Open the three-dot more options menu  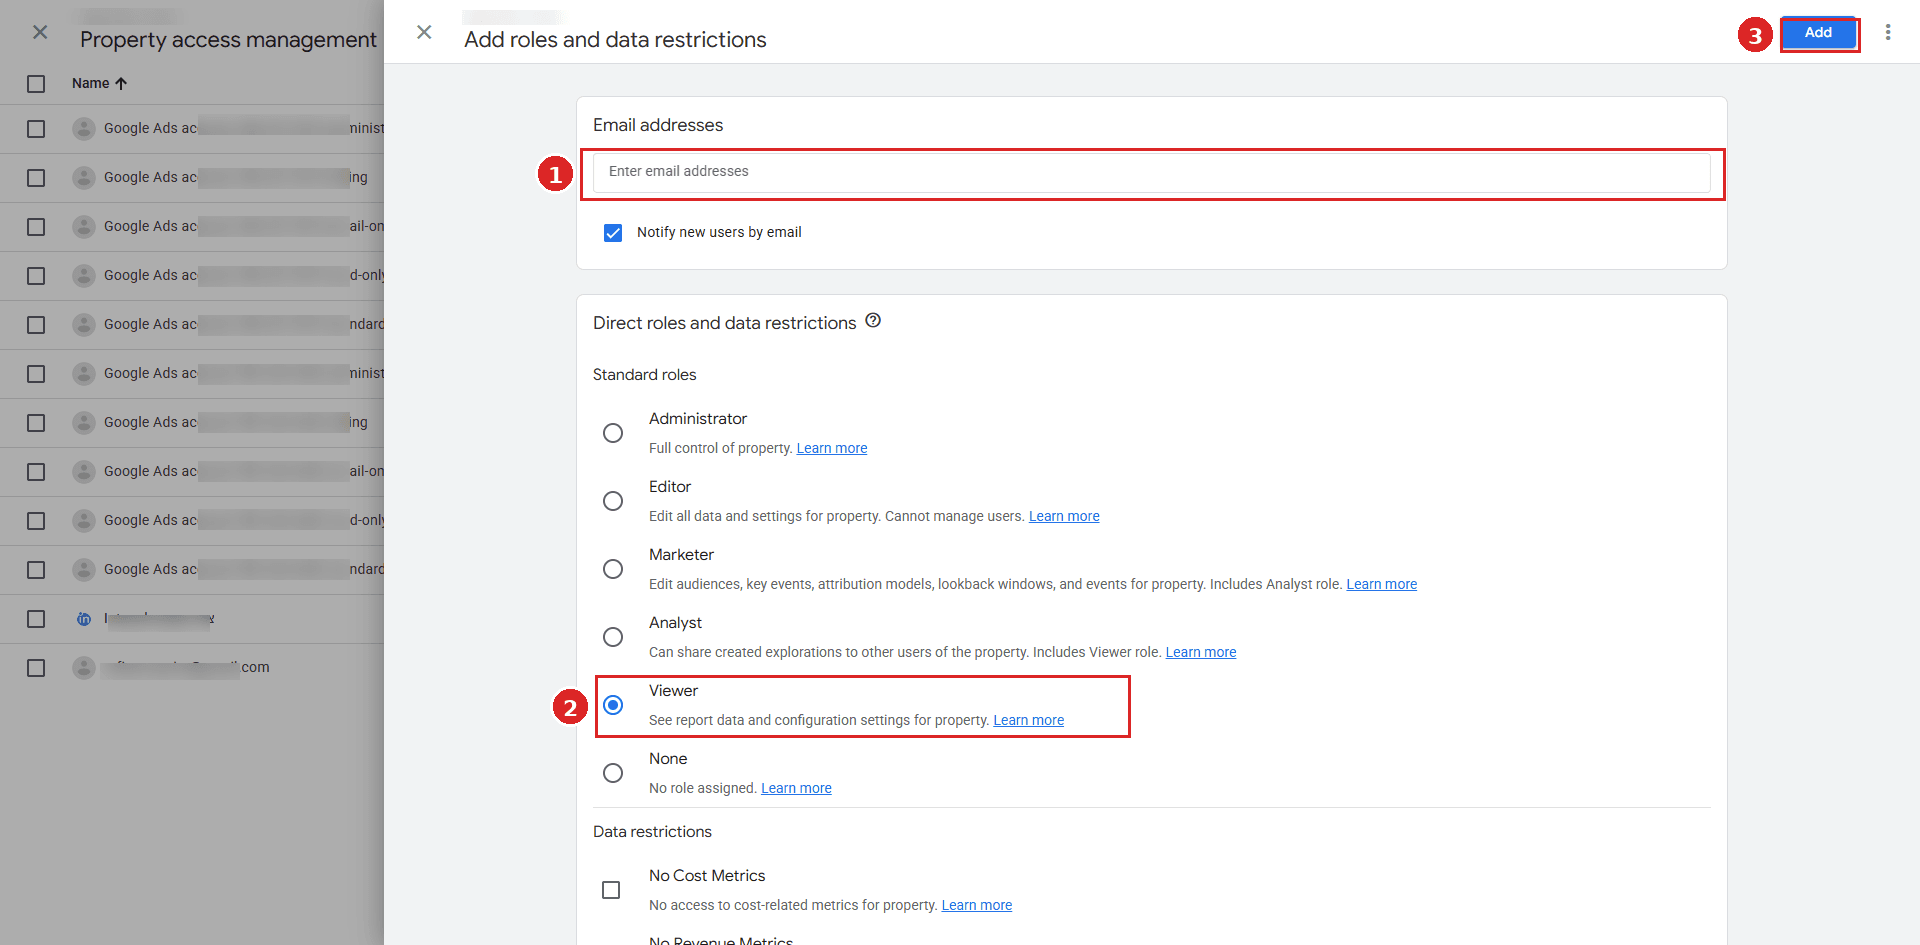click(1888, 32)
